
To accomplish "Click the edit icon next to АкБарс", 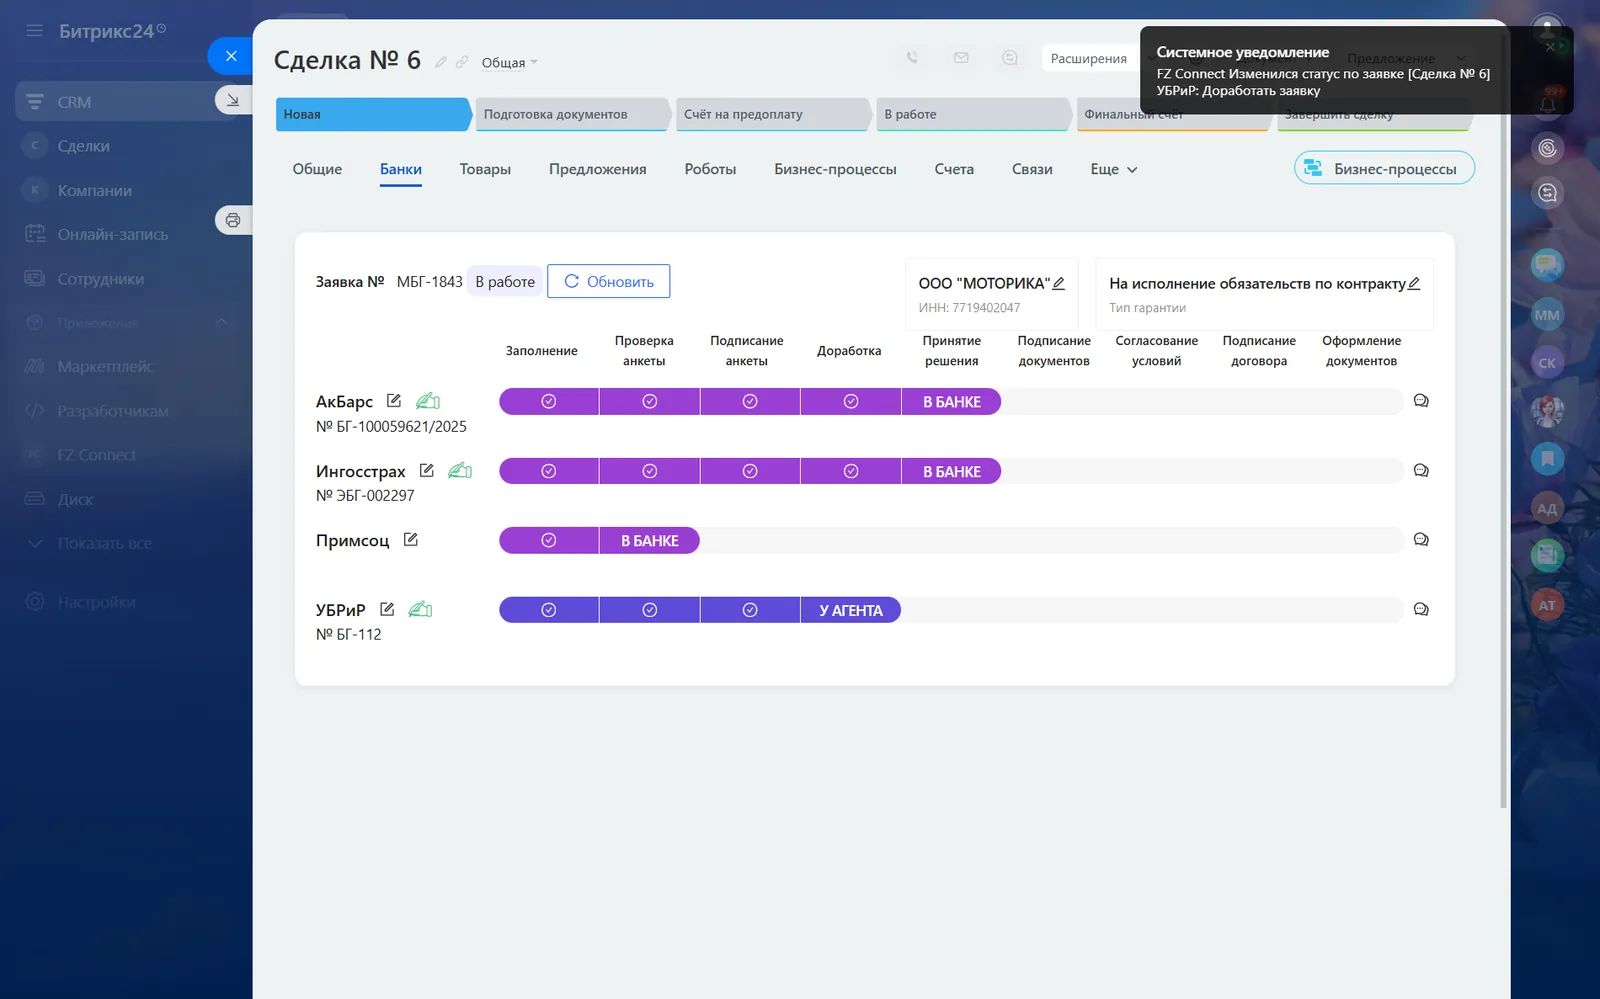I will [394, 401].
